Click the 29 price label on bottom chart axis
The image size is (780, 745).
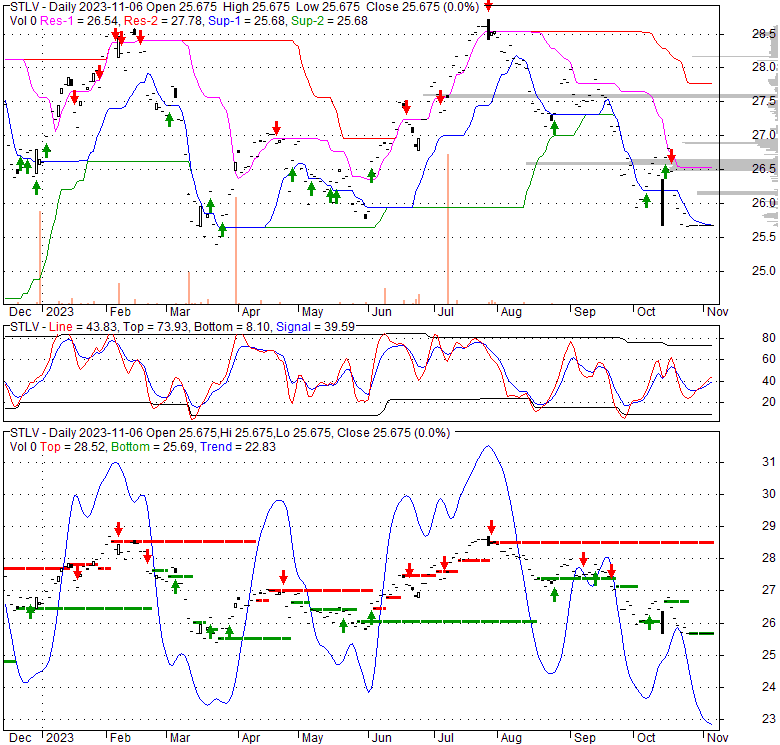(x=769, y=526)
